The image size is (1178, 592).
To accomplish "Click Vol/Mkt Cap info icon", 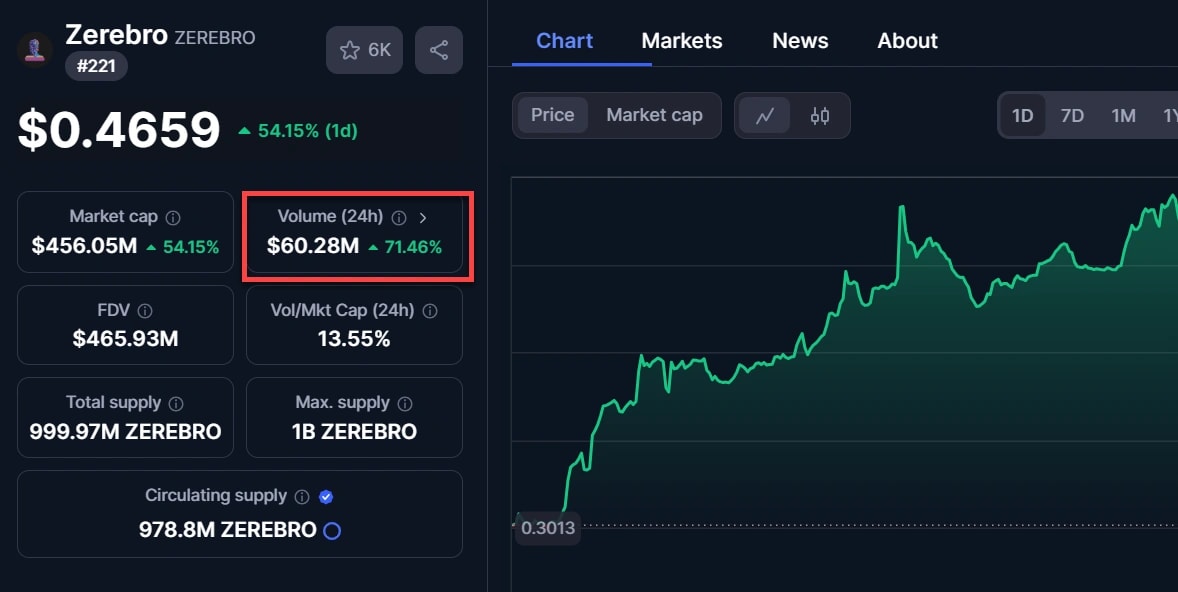I will pos(430,311).
